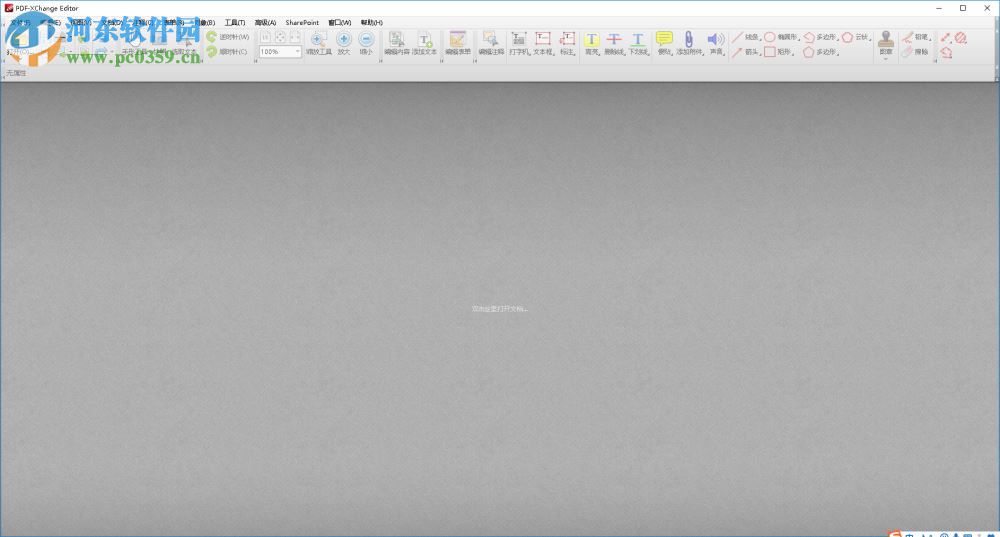Open the 编辑表单 edit form tool
The width and height of the screenshot is (1000, 537).
[458, 44]
